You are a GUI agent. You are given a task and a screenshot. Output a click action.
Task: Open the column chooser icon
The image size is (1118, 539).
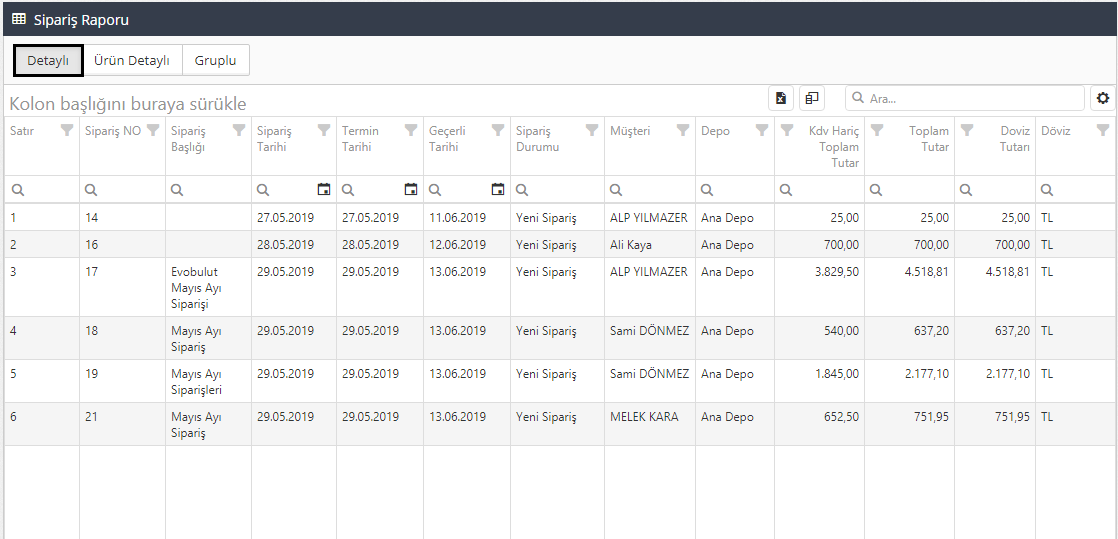[x=812, y=98]
